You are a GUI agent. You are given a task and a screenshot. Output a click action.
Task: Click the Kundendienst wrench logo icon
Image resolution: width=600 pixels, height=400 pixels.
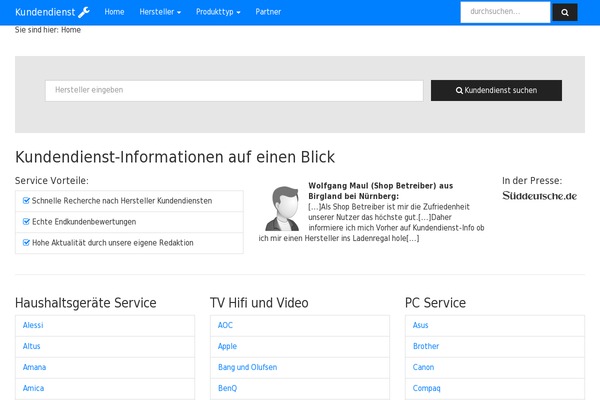[x=84, y=12]
